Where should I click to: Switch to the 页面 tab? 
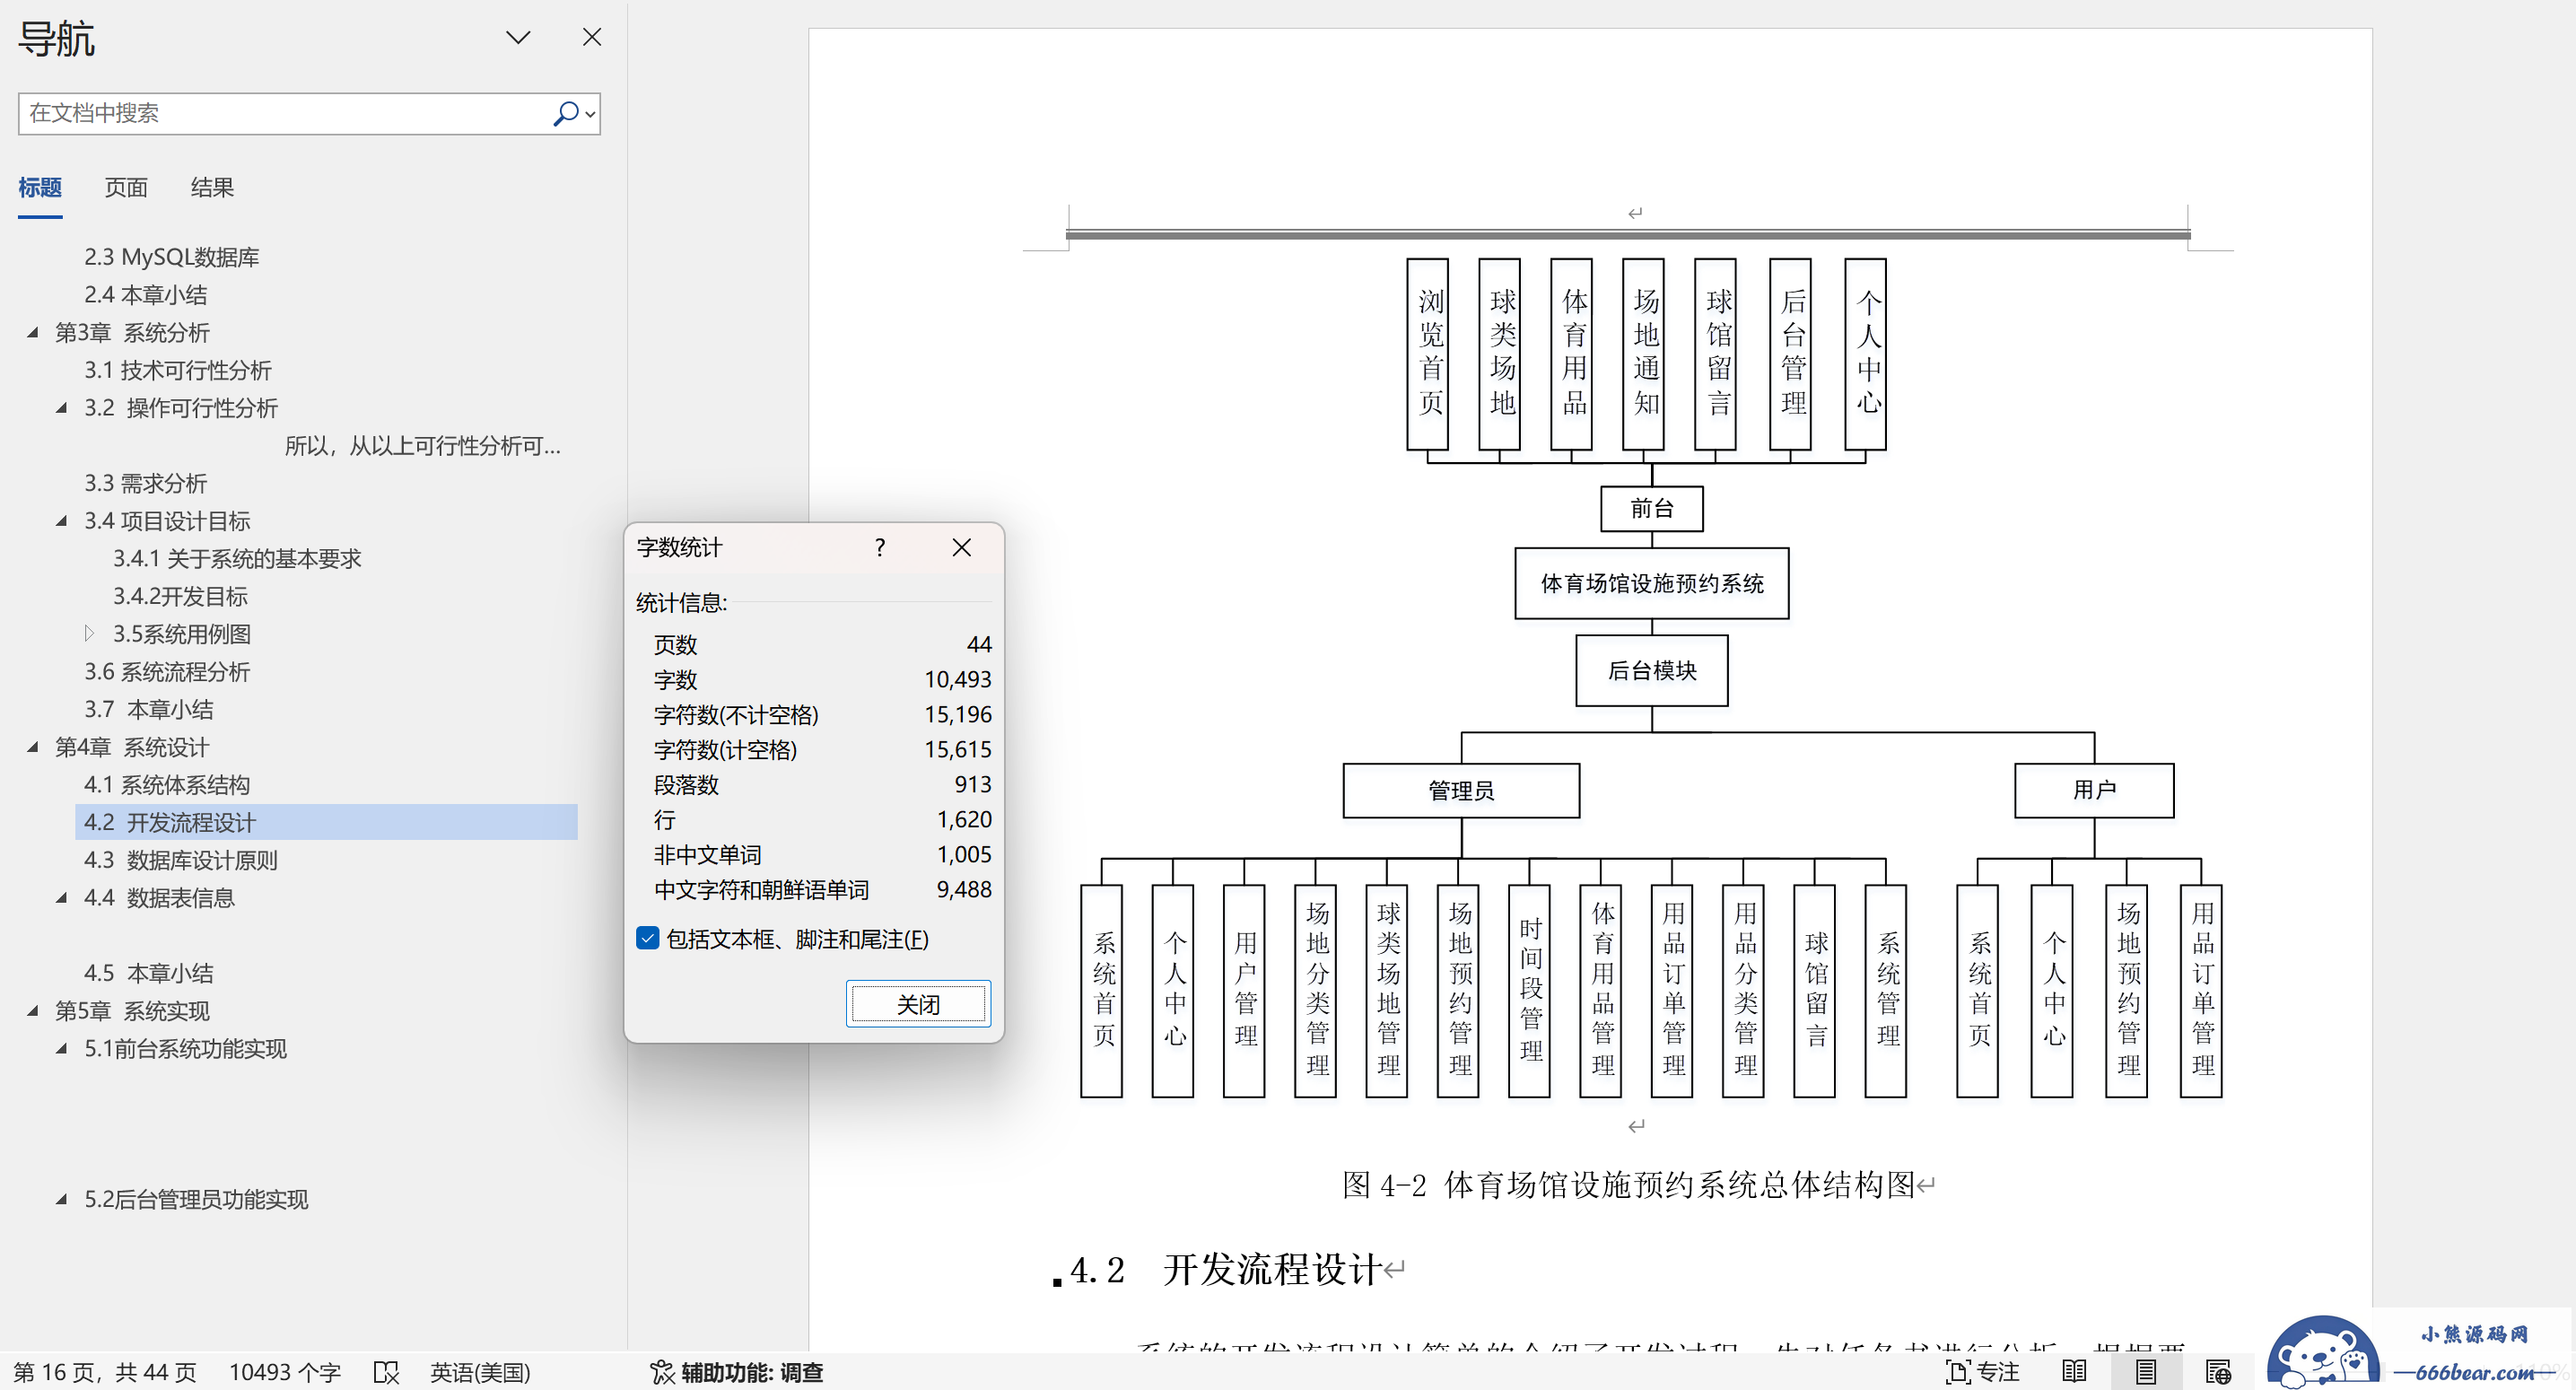point(126,187)
